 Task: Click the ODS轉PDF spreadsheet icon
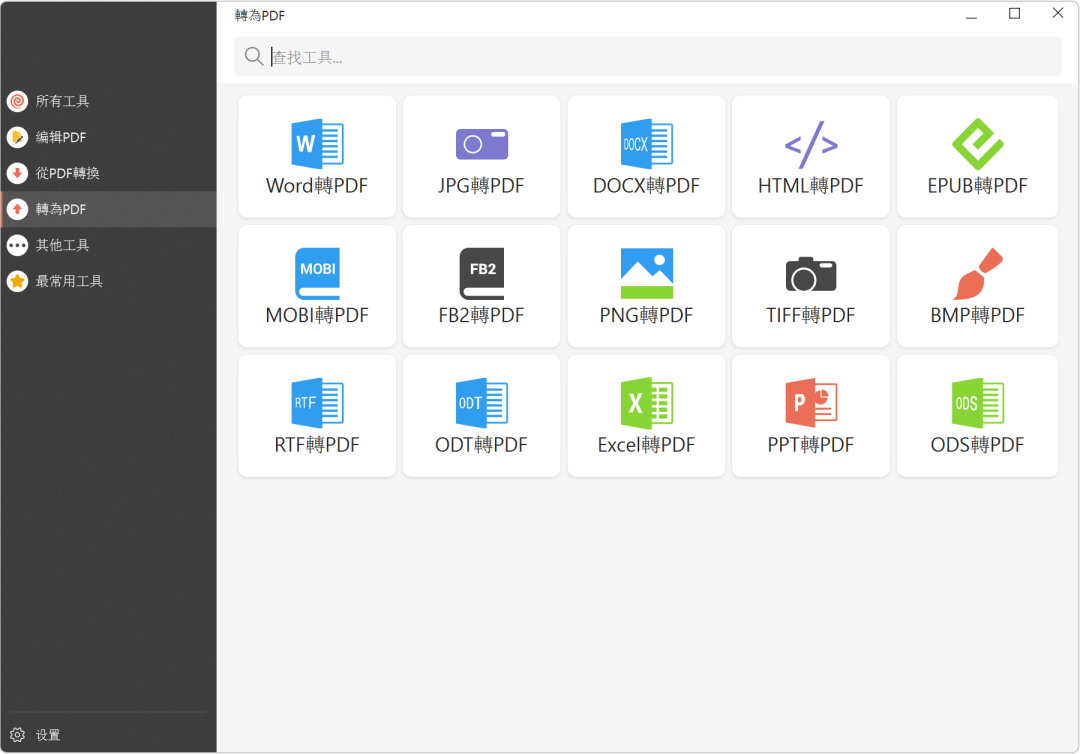tap(977, 403)
